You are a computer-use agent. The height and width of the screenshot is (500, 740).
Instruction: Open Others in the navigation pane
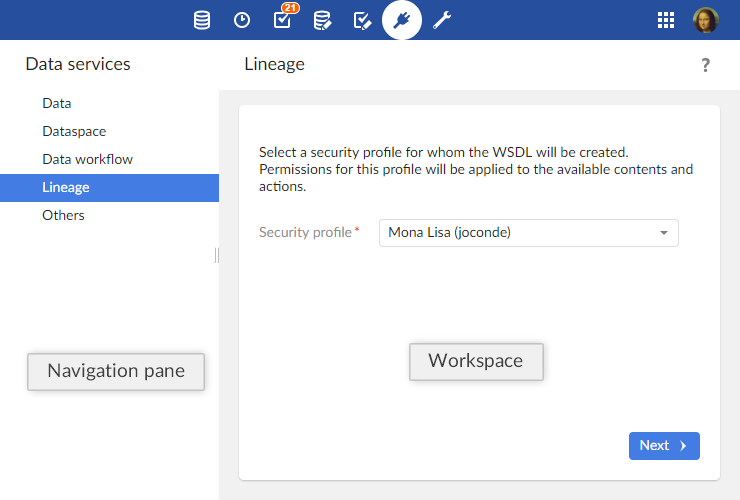click(63, 215)
